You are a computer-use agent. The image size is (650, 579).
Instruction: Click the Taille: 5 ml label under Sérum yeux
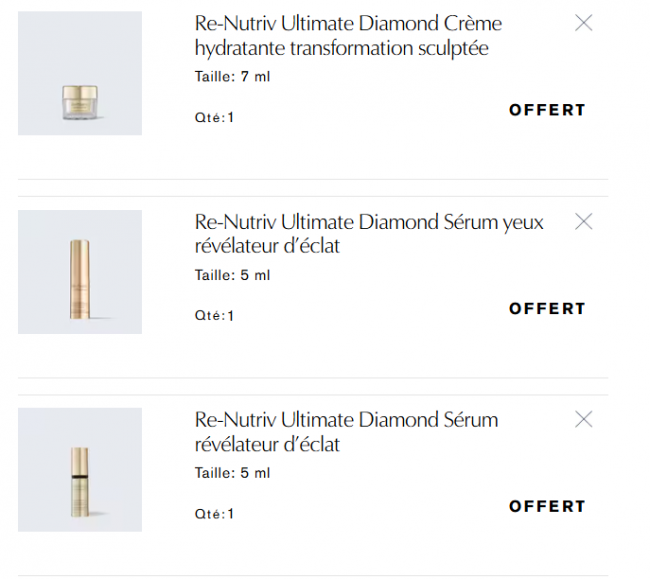pyautogui.click(x=232, y=275)
